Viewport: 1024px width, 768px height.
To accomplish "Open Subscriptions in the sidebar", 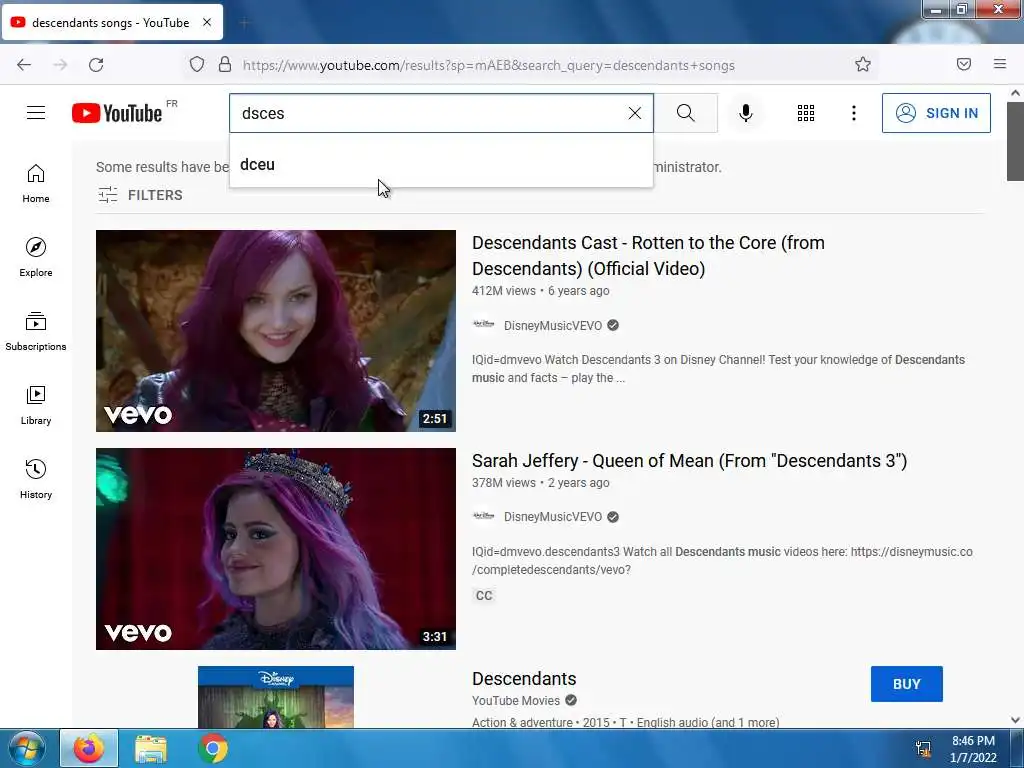I will pos(36,332).
